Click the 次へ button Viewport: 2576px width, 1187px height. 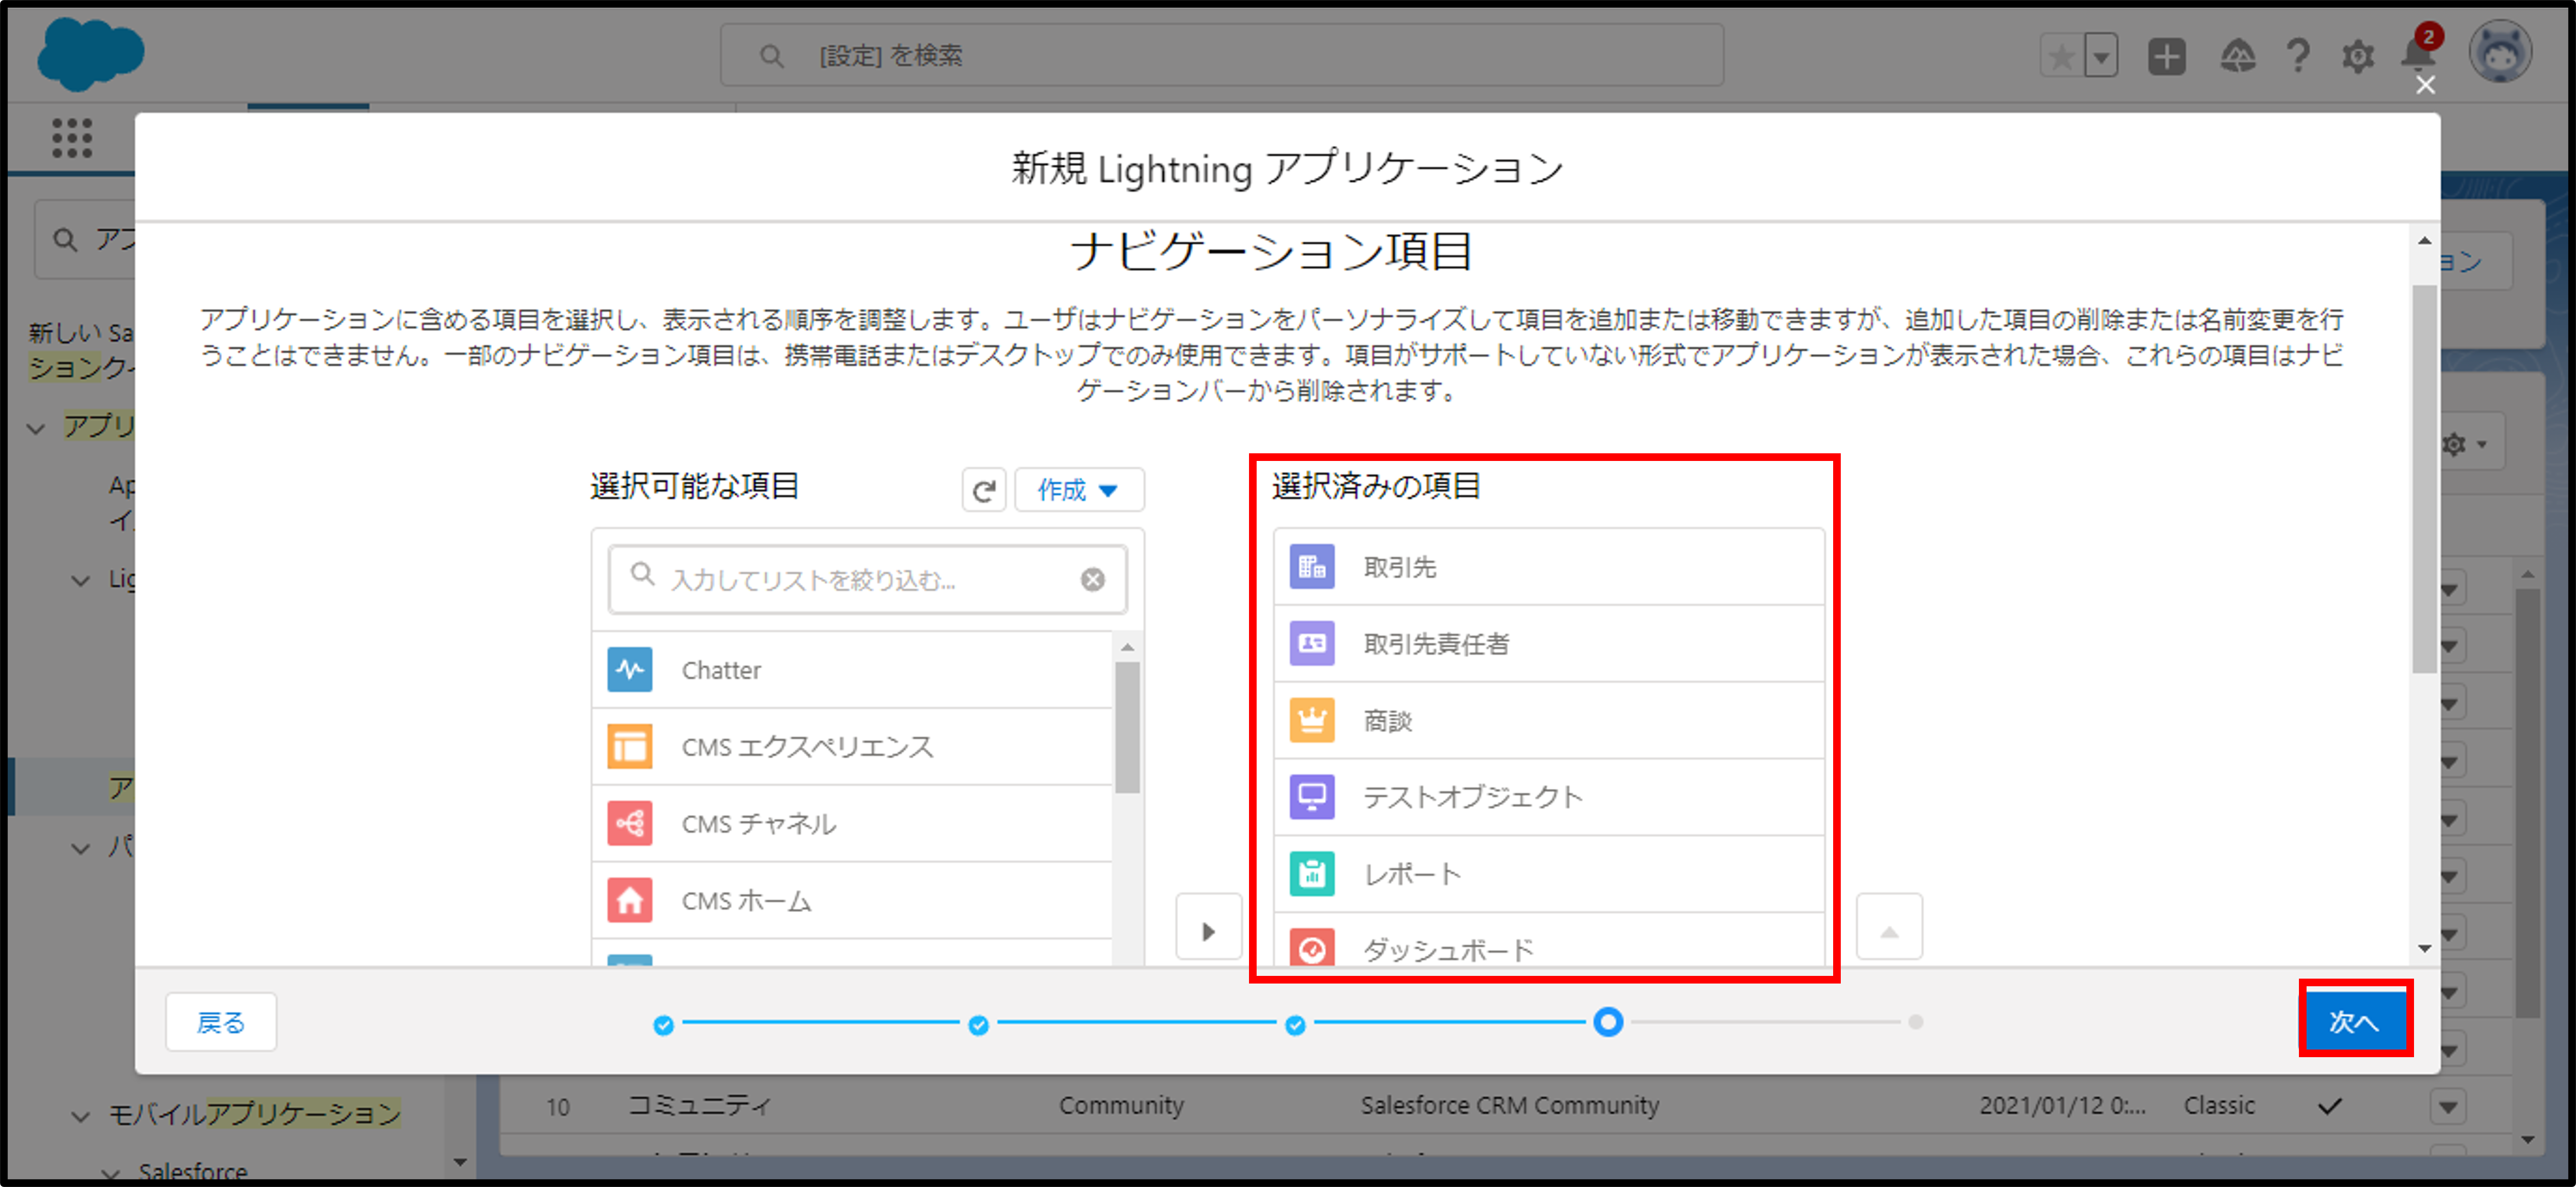[2354, 1021]
